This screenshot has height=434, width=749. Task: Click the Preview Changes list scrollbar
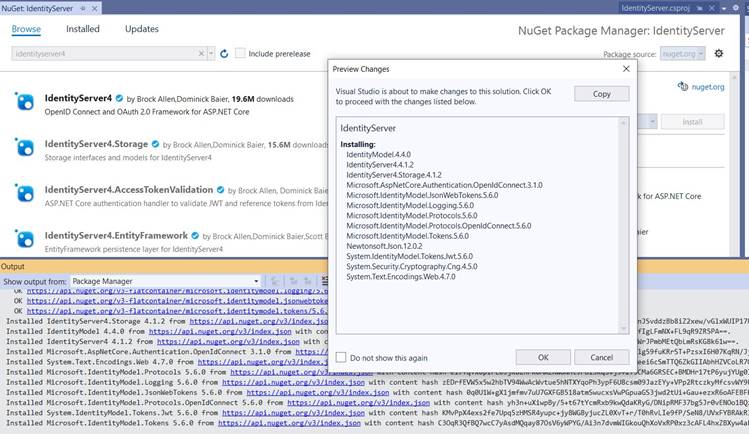[x=623, y=225]
